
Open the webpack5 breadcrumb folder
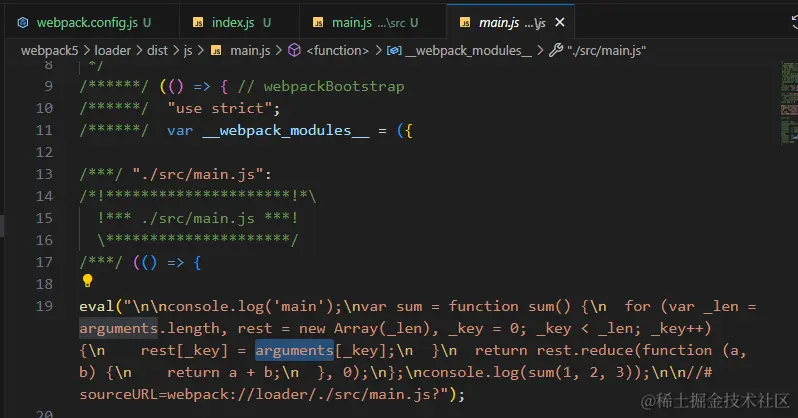(49, 50)
